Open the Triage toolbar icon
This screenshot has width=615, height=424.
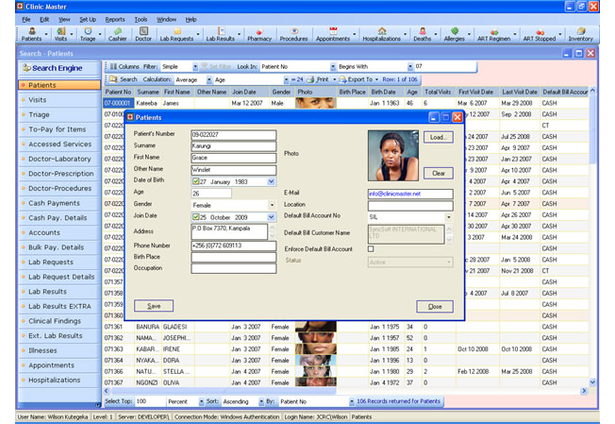88,35
